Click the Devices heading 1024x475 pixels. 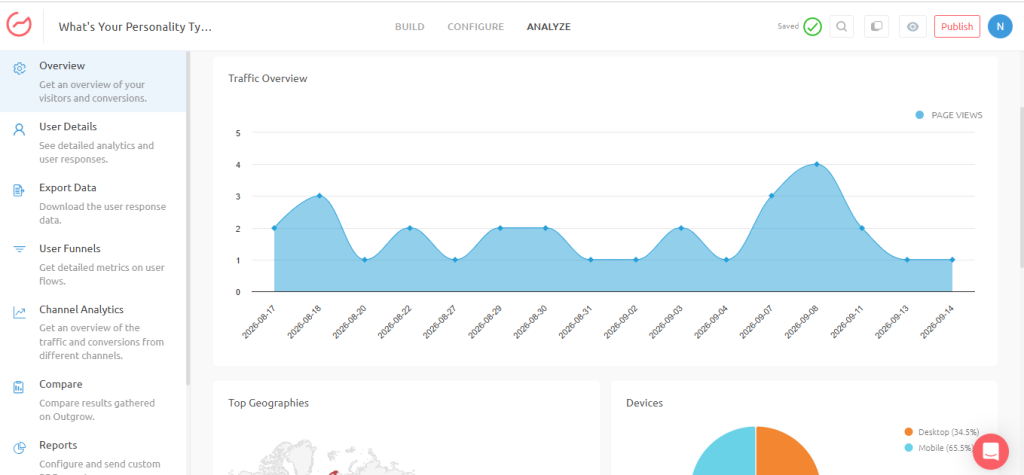point(645,403)
